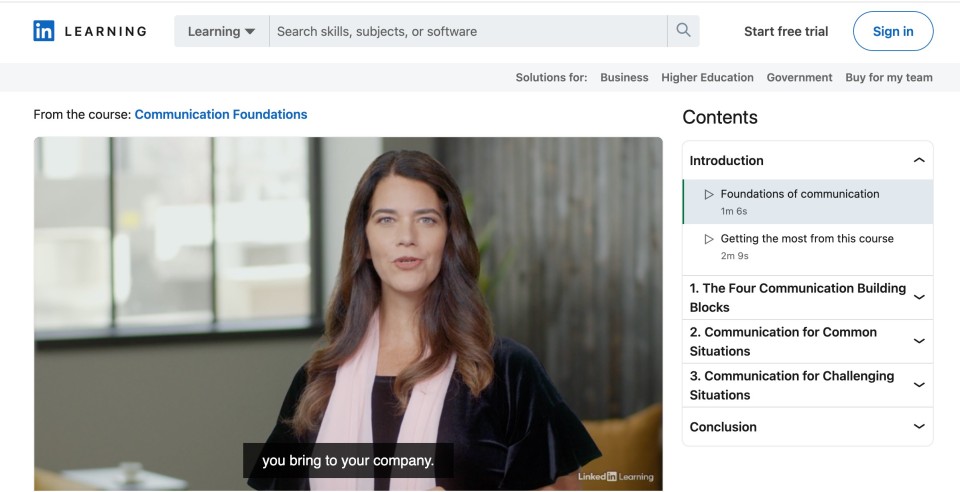Select Higher Education solutions link
The image size is (960, 492).
click(x=707, y=78)
